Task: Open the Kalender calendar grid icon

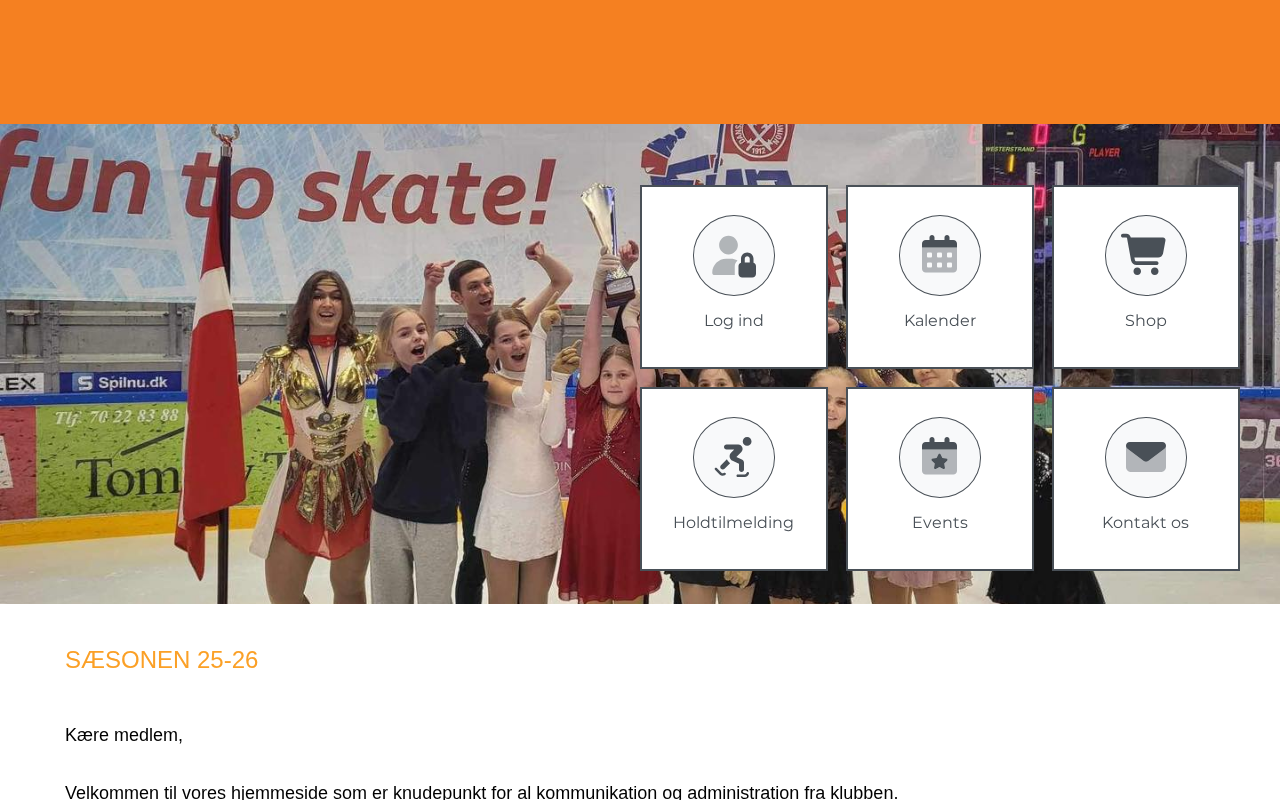Action: (940, 256)
